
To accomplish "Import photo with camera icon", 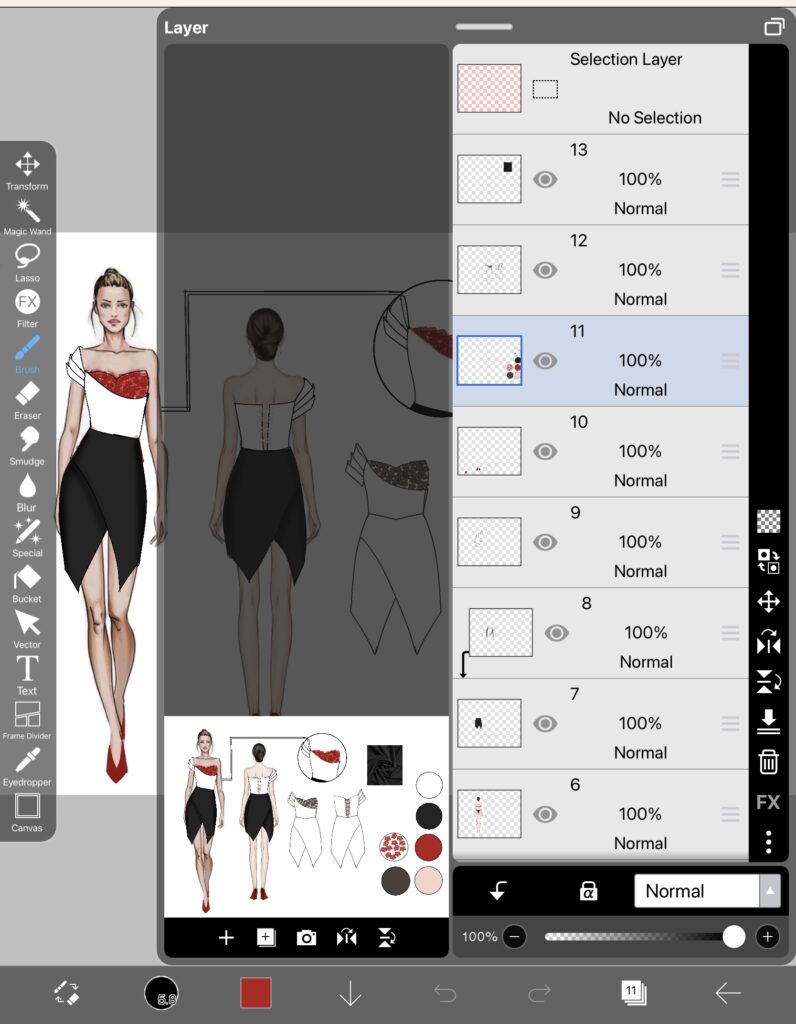I will (306, 937).
